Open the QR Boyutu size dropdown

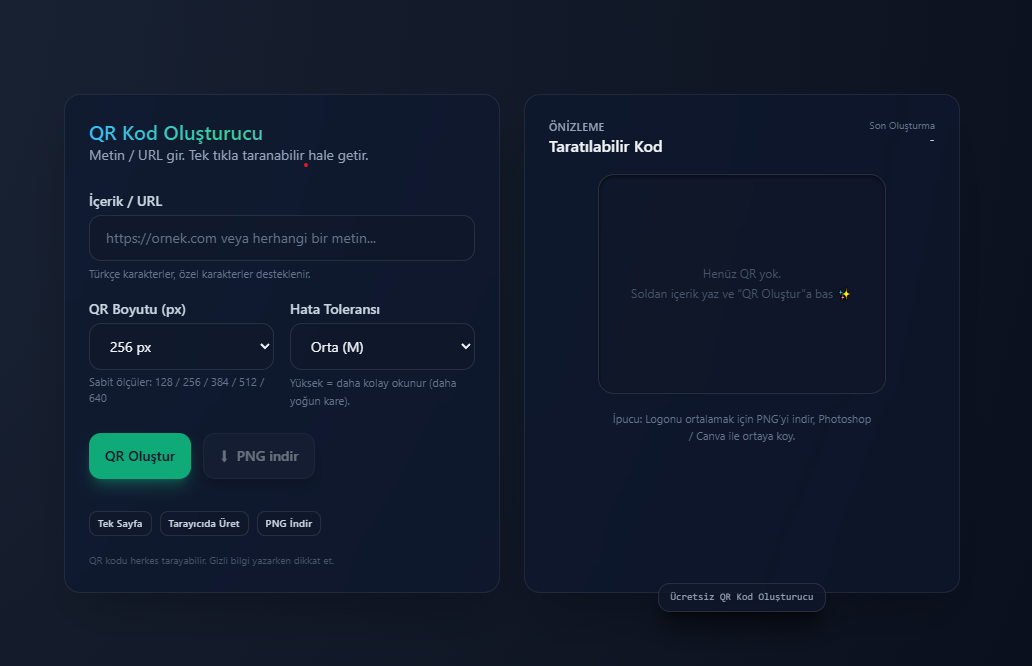pyautogui.click(x=181, y=347)
